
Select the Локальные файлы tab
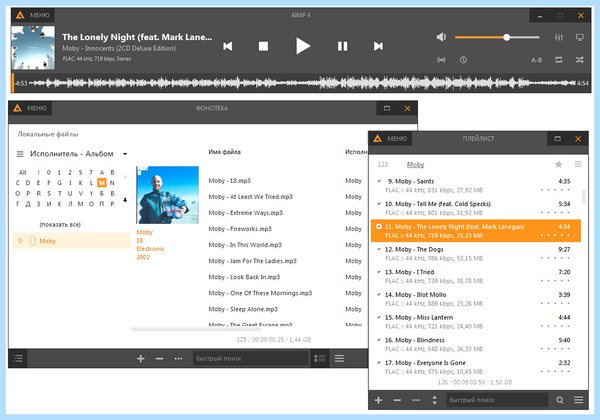pos(48,134)
